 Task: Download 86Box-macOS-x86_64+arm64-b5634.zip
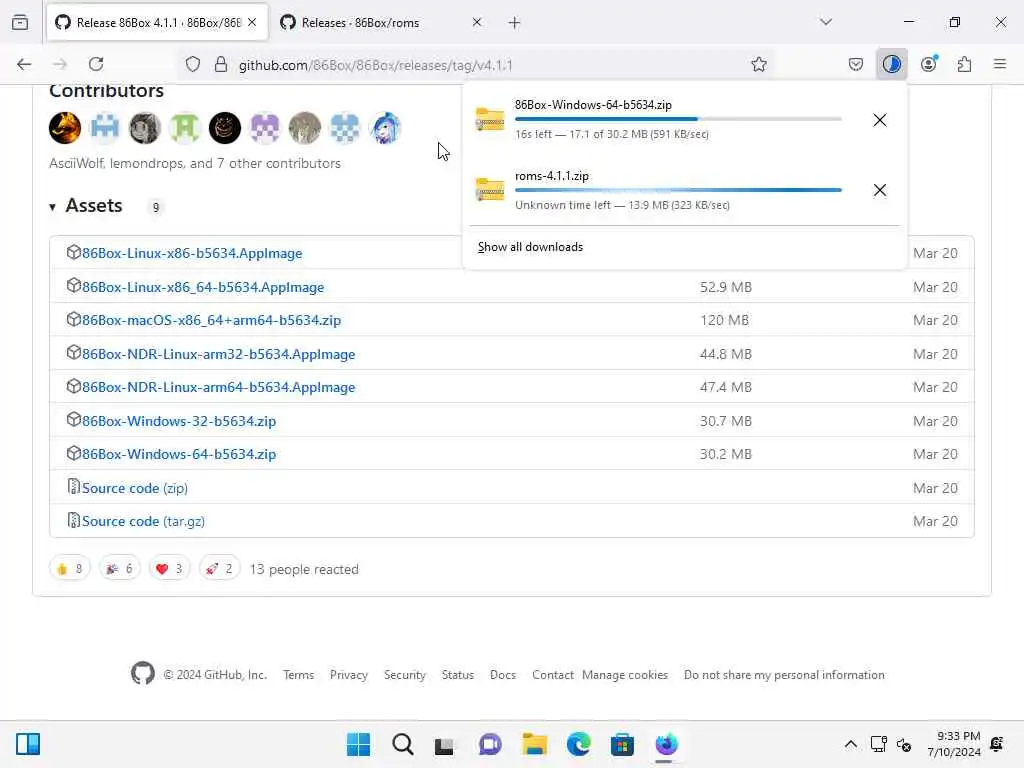211,321
